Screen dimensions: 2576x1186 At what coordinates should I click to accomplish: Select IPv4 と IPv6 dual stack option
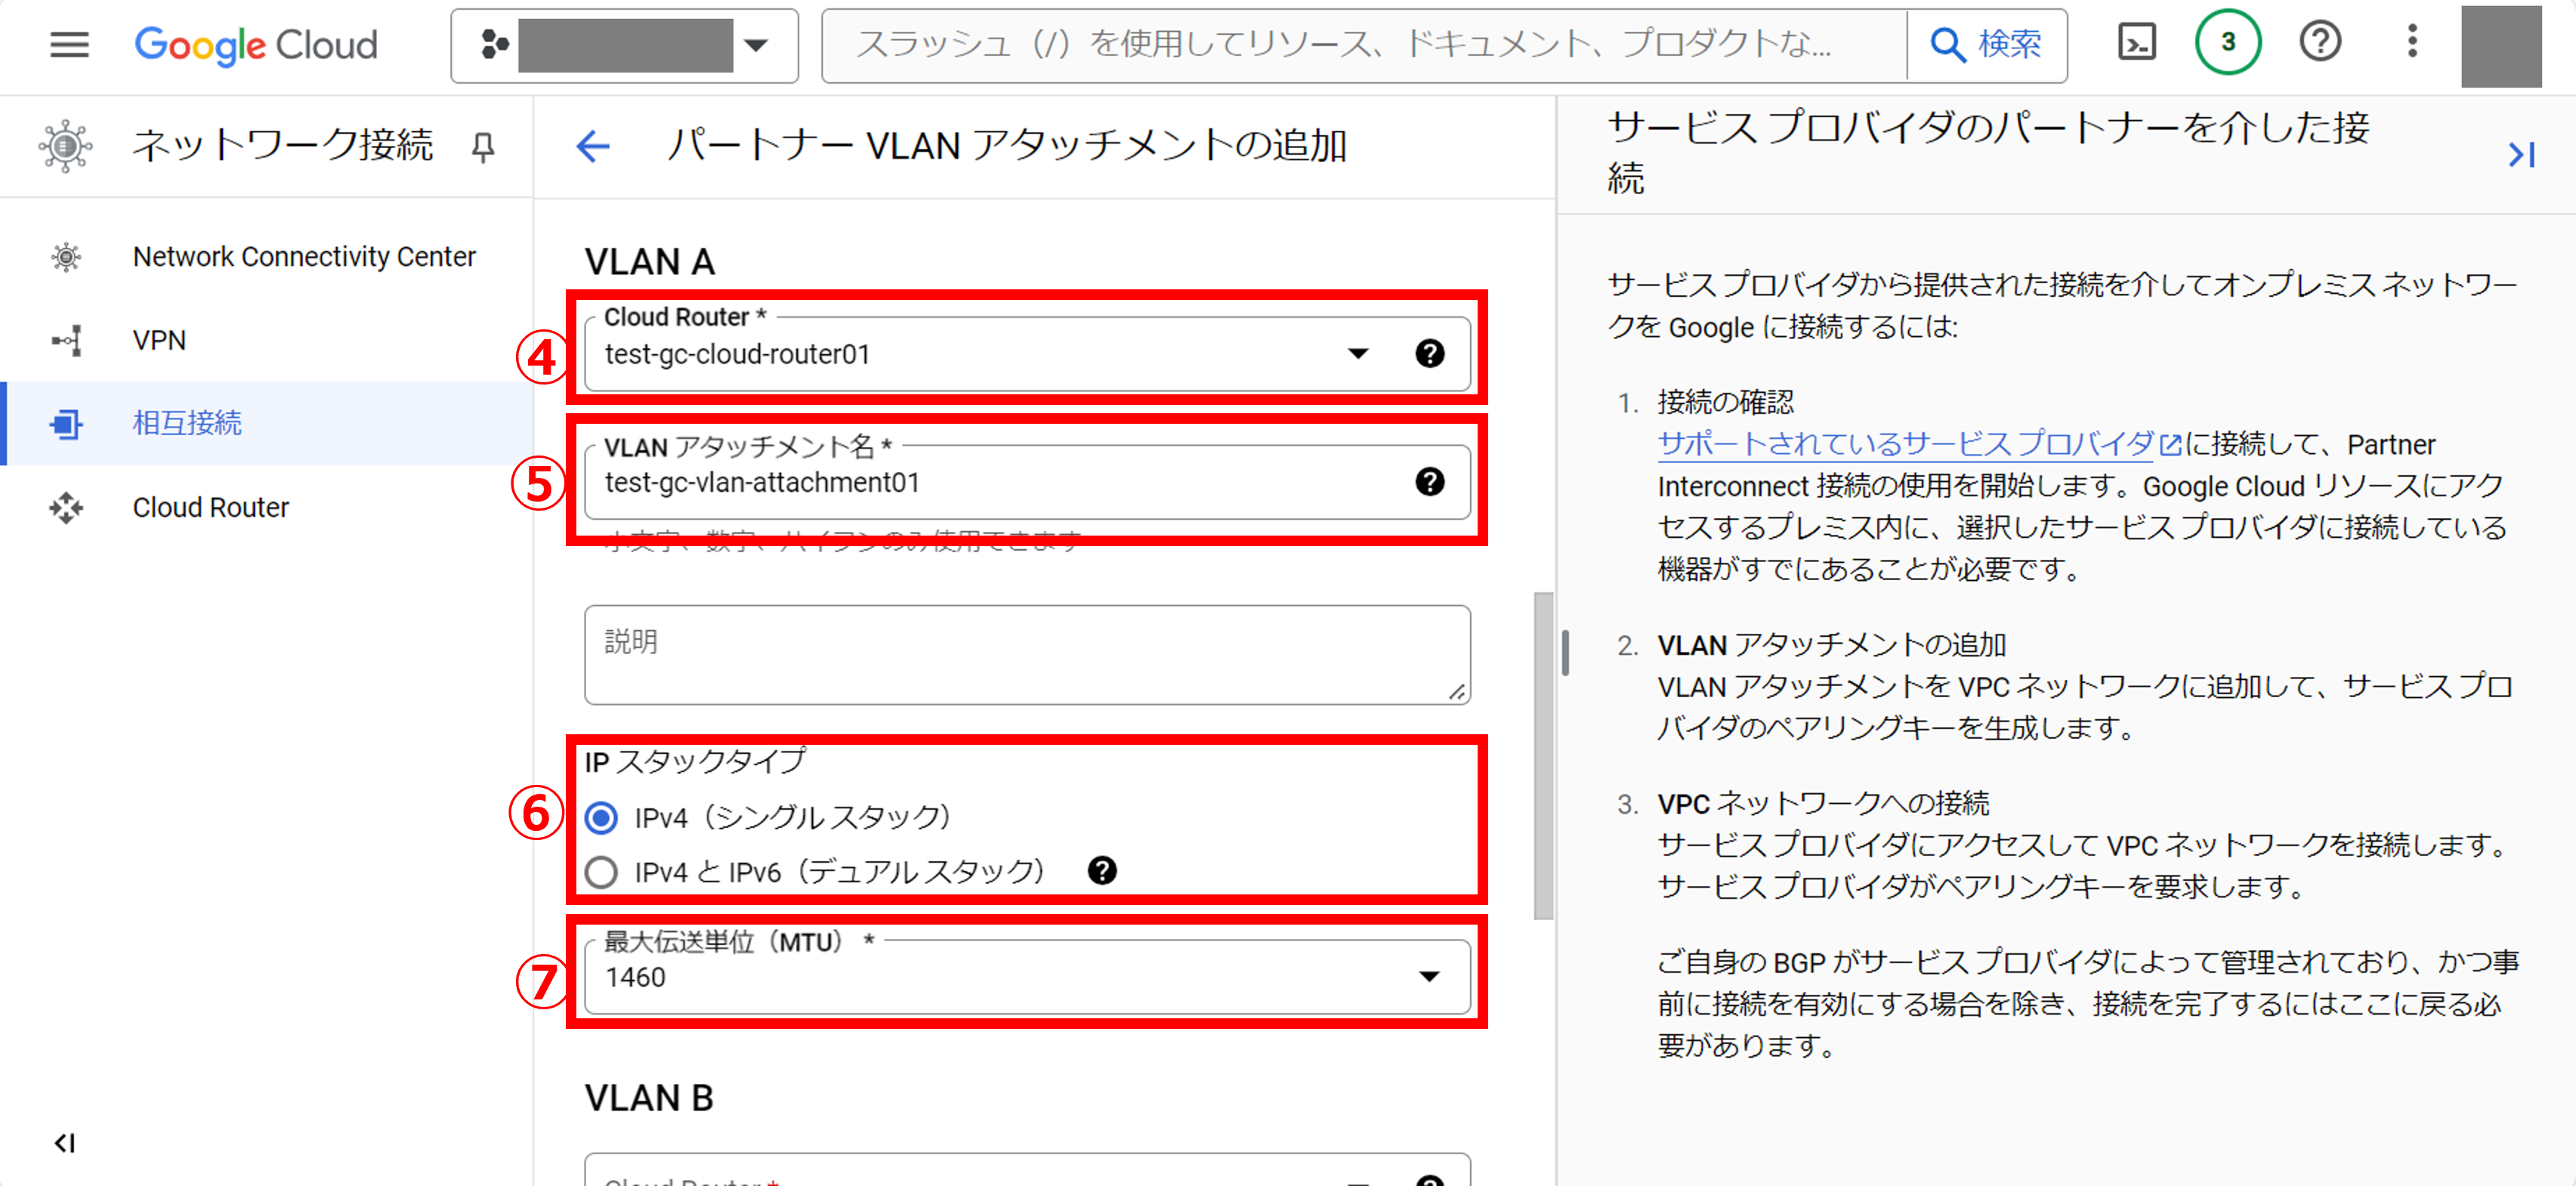601,872
